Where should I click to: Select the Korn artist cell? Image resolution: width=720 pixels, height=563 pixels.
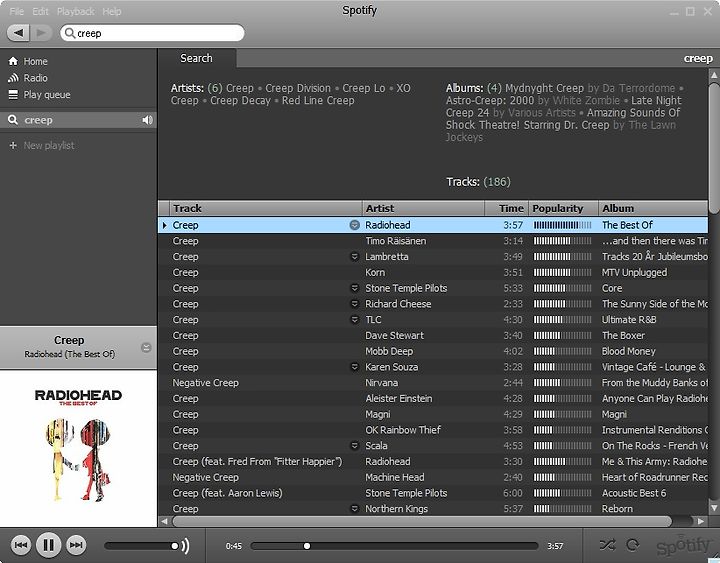pyautogui.click(x=375, y=273)
